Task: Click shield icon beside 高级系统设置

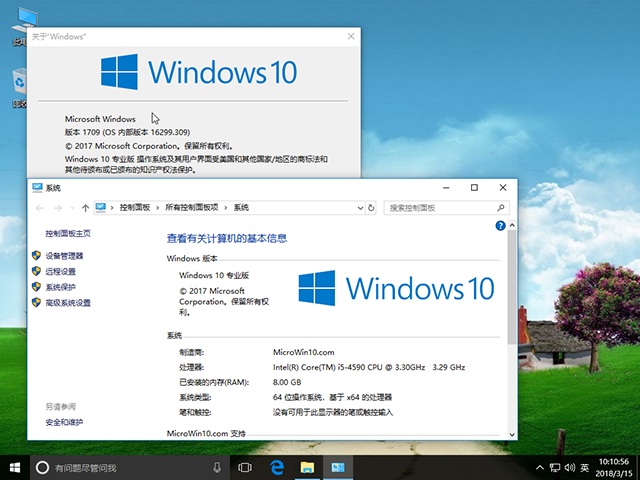Action: coord(36,302)
